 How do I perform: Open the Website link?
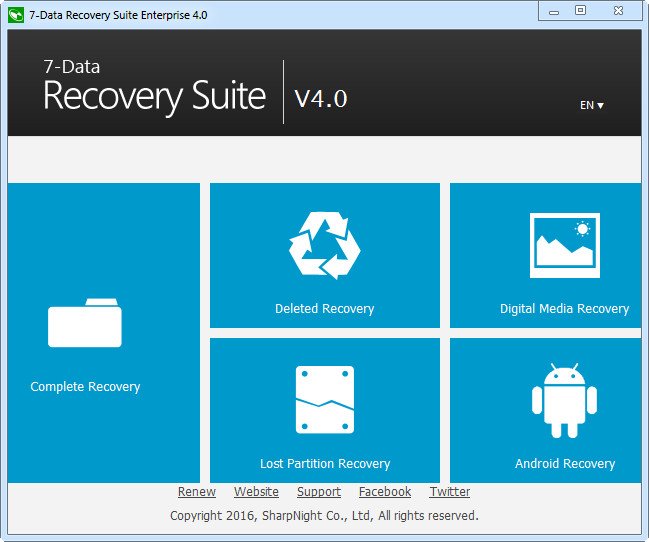coord(256,491)
